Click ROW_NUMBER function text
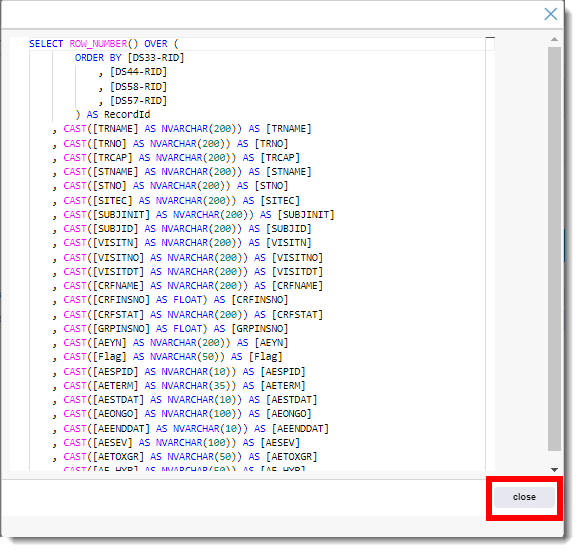This screenshot has width=580, height=552. click(x=98, y=44)
